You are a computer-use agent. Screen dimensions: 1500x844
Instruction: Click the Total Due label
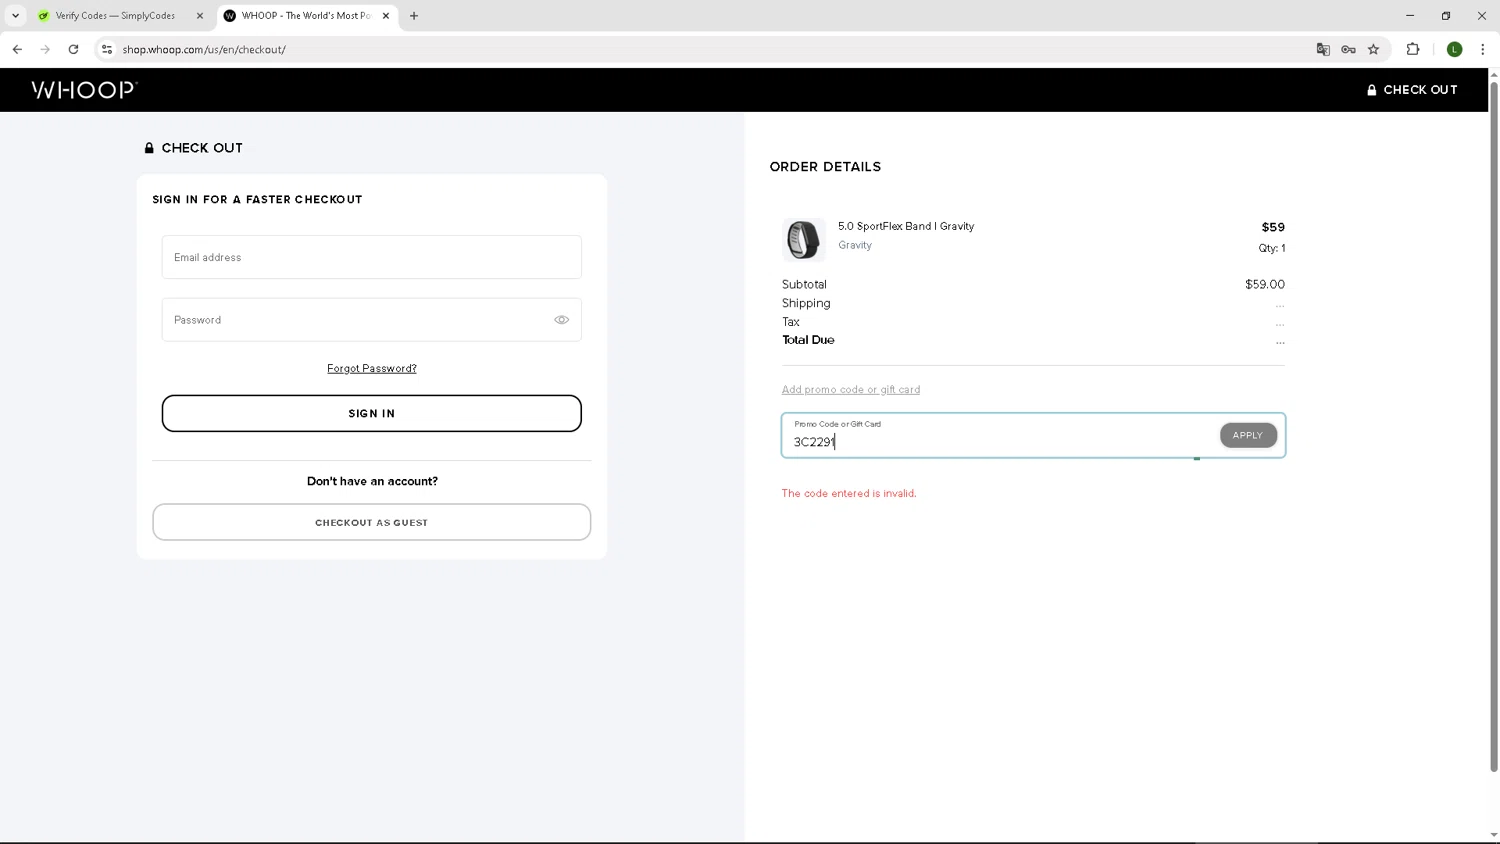pyautogui.click(x=808, y=340)
